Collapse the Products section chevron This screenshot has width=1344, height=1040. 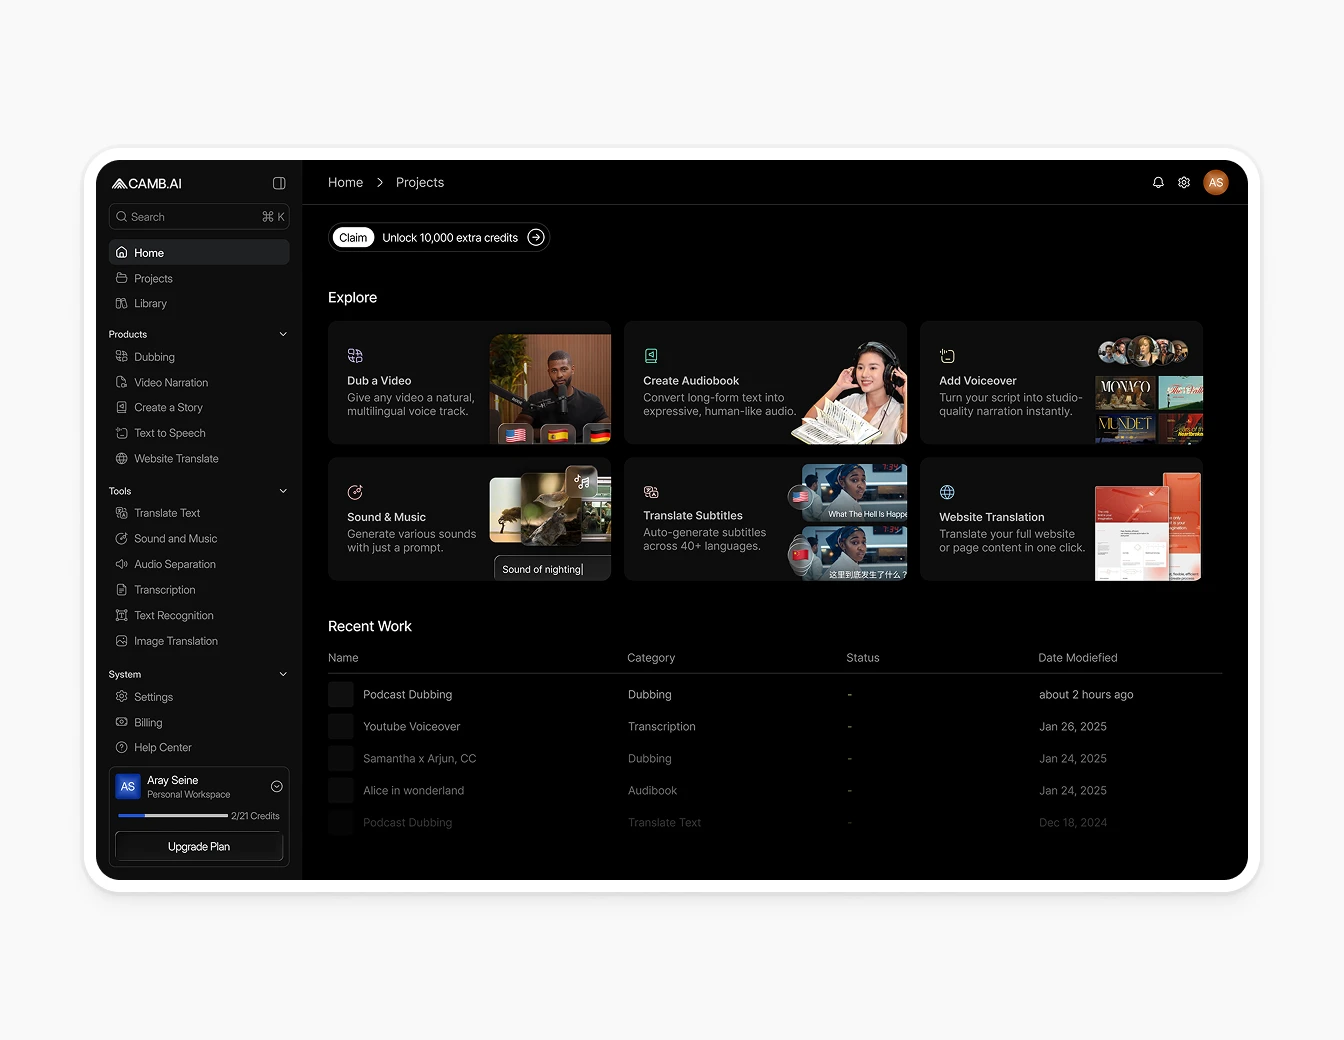coord(283,335)
